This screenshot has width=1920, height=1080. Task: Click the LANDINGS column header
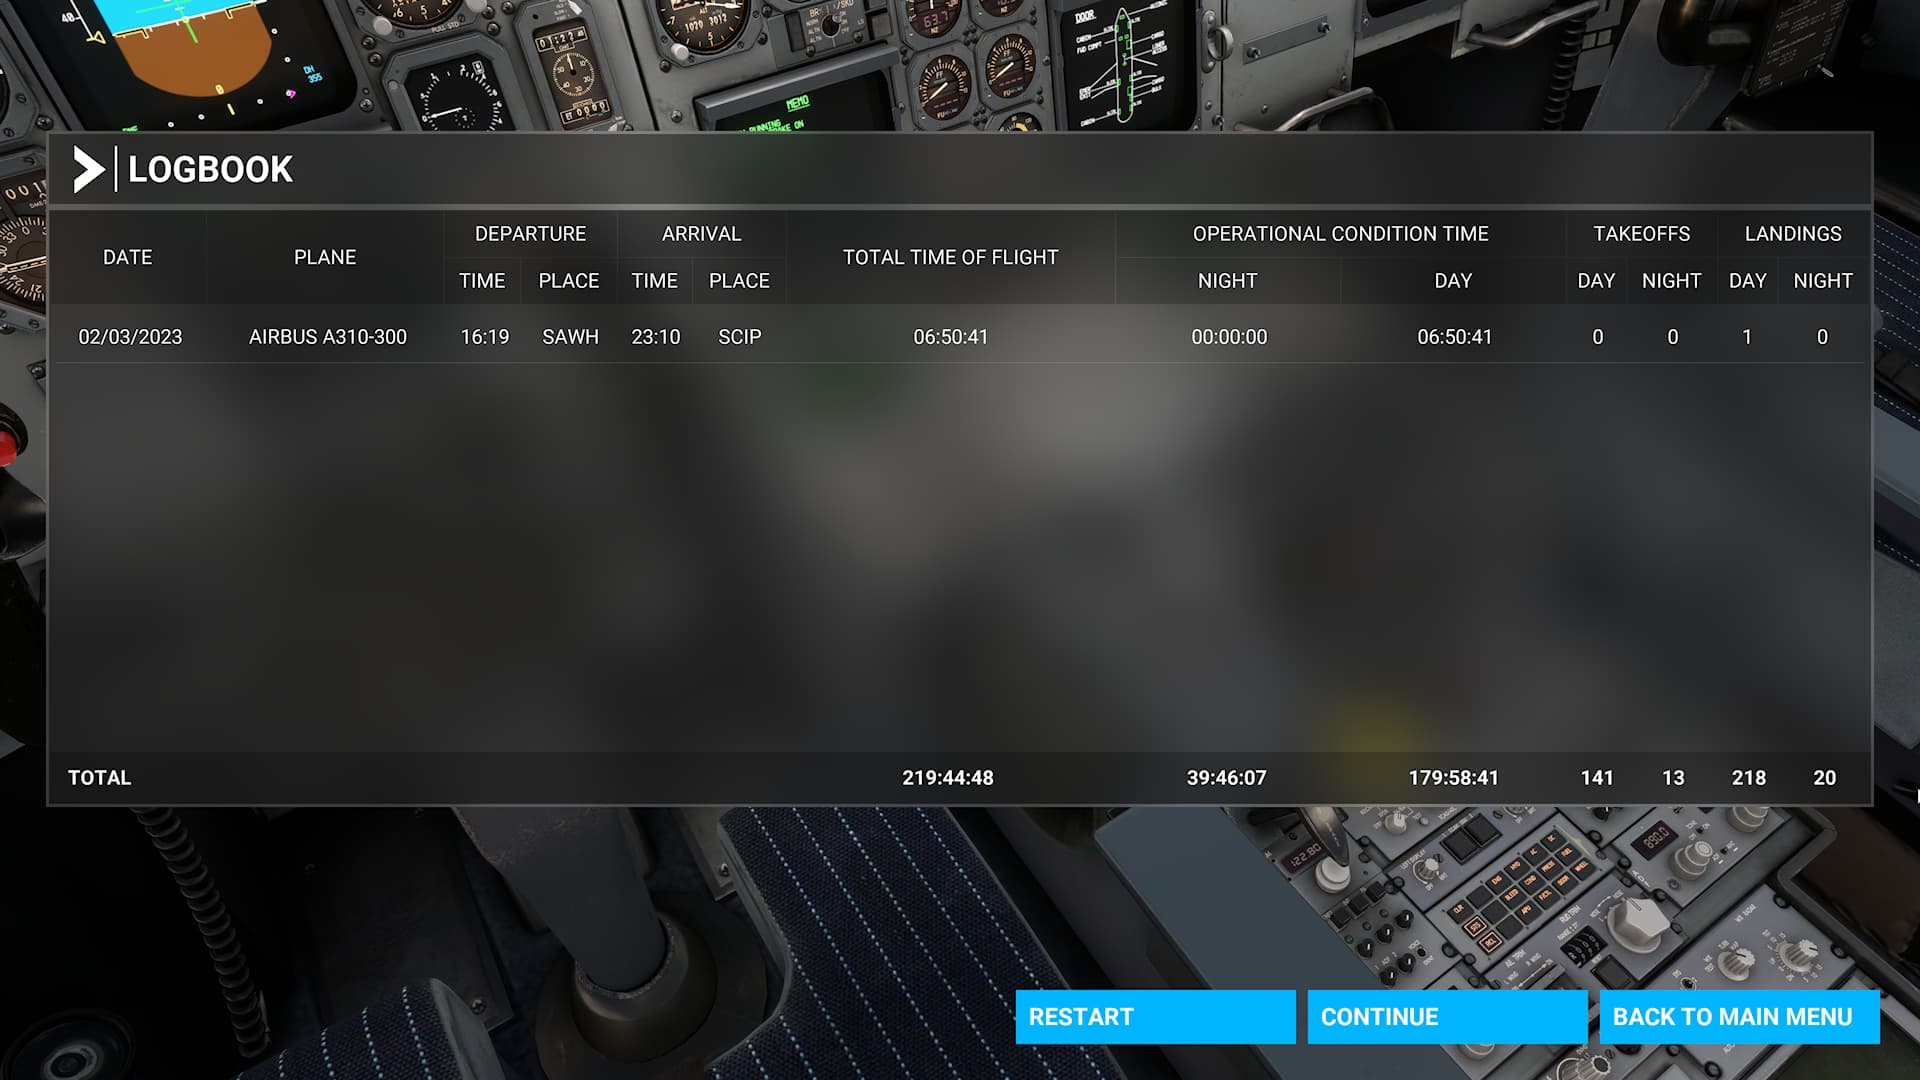(1792, 234)
